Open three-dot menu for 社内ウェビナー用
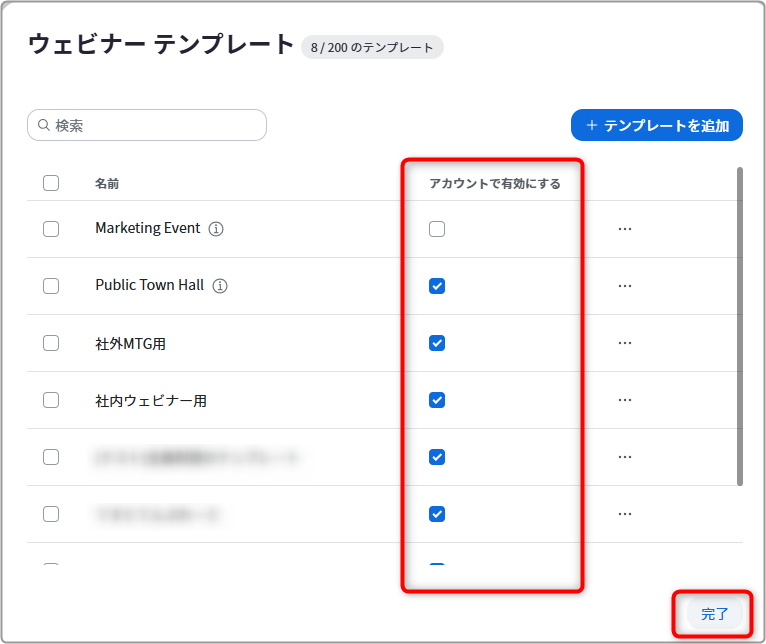The image size is (766, 644). [x=625, y=400]
